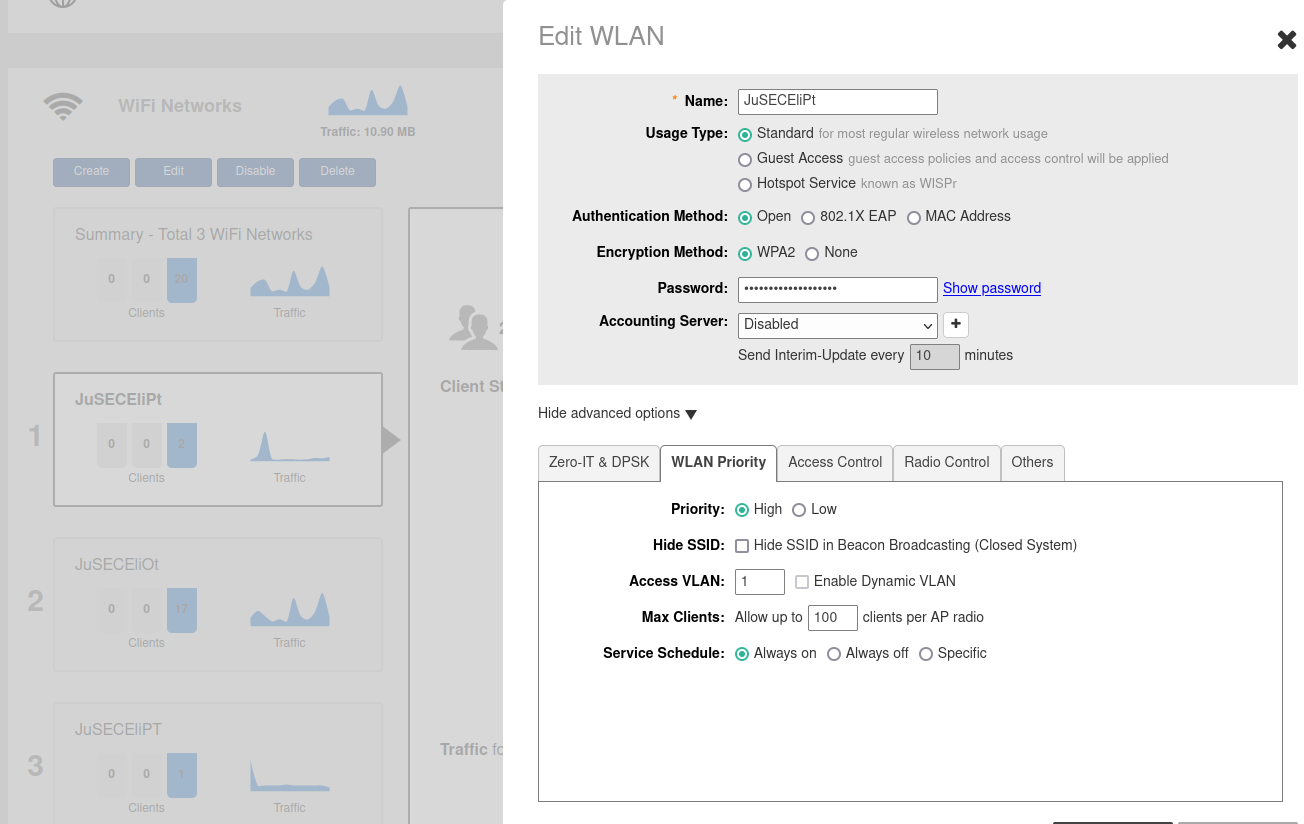Viewport: 1304px width, 824px height.
Task: Click the JuSECEliPt traffic sparkline
Action: point(289,447)
